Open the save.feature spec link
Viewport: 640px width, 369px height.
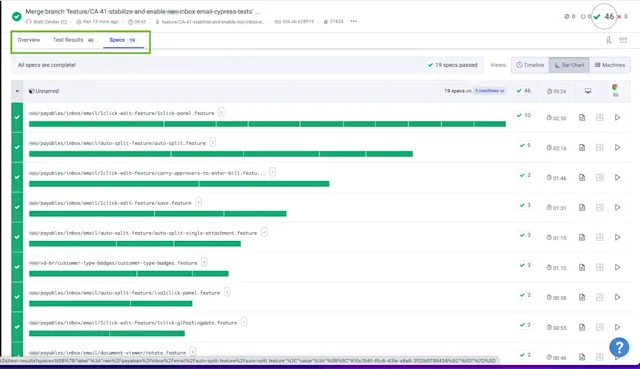coord(110,203)
